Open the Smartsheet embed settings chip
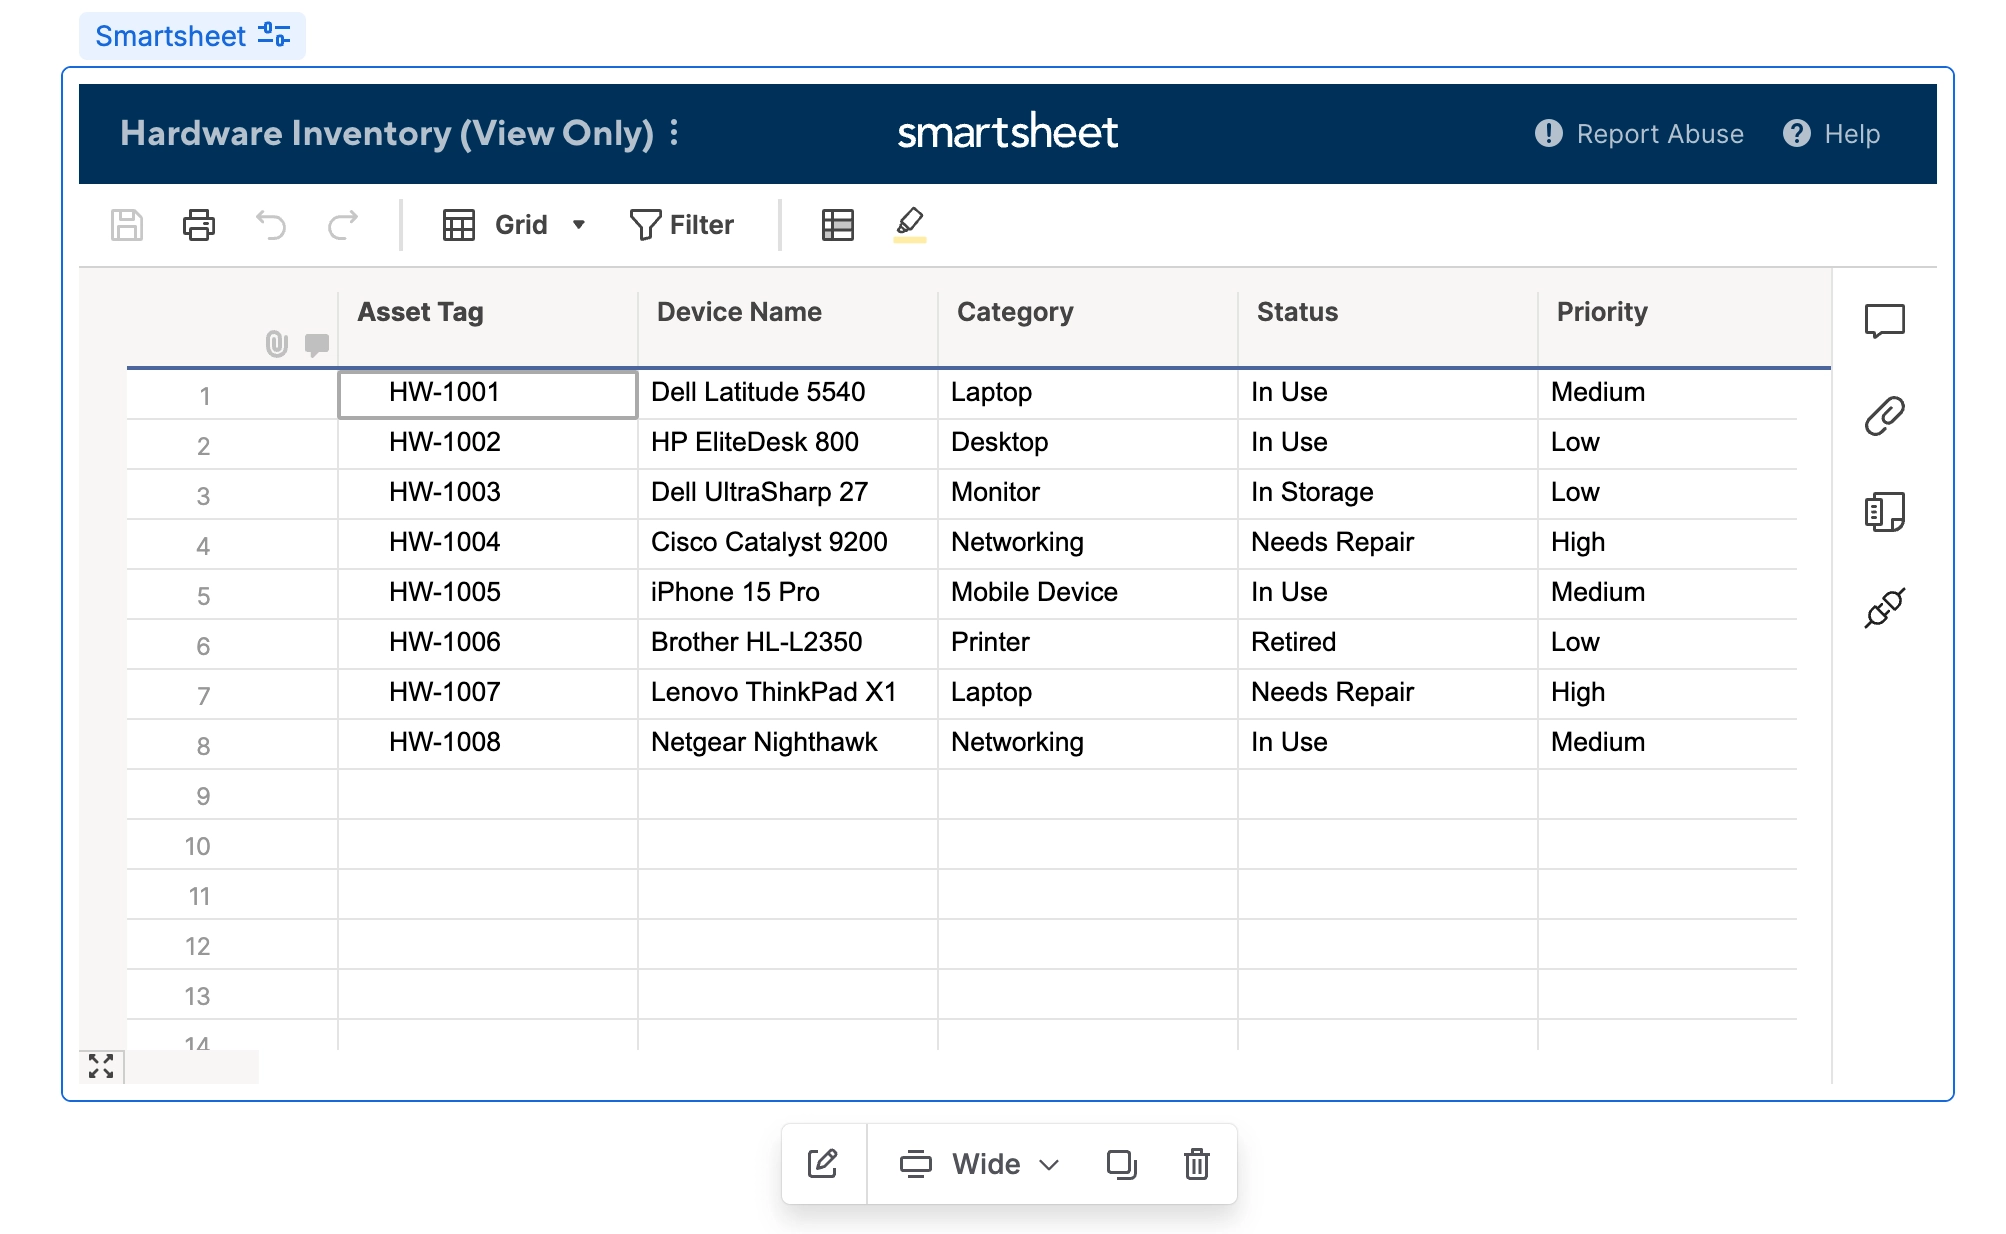 pyautogui.click(x=192, y=36)
